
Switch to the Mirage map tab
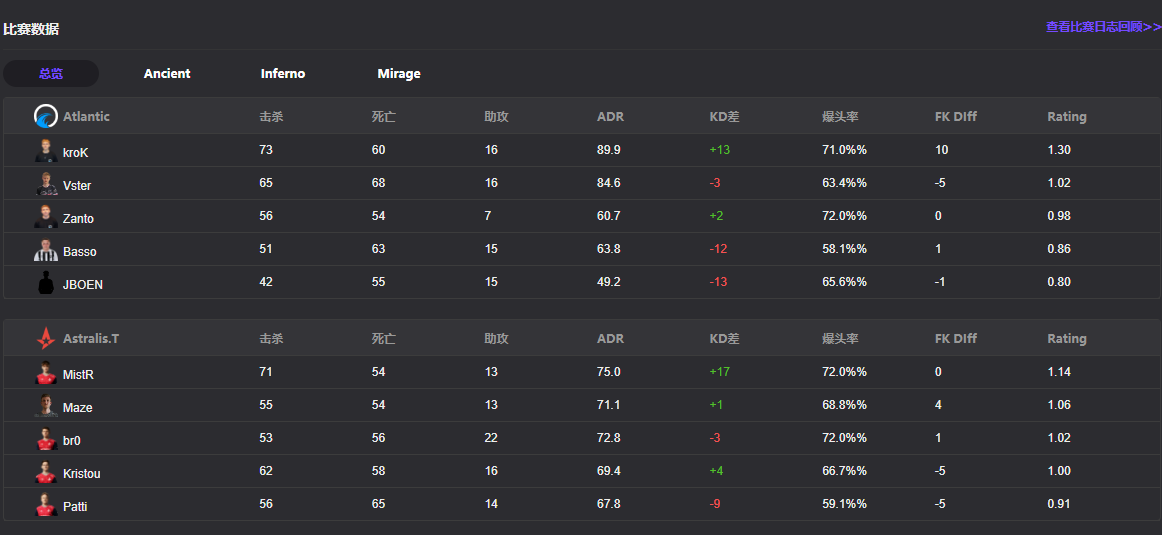pyautogui.click(x=399, y=73)
